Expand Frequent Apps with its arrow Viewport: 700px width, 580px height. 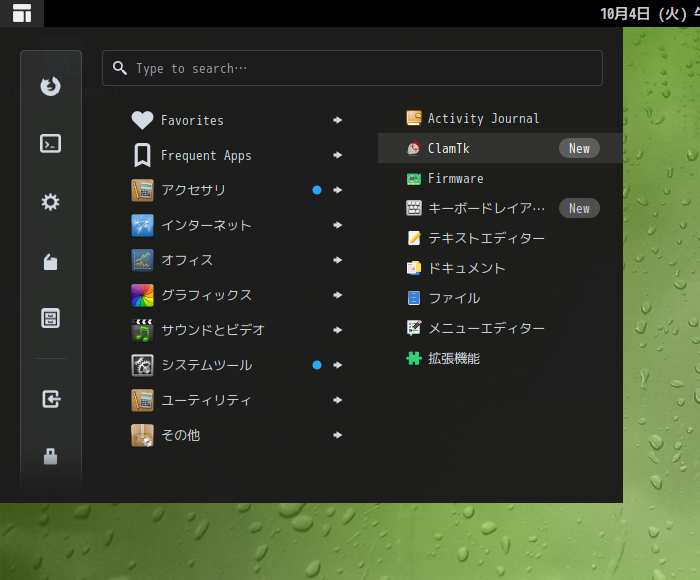338,155
